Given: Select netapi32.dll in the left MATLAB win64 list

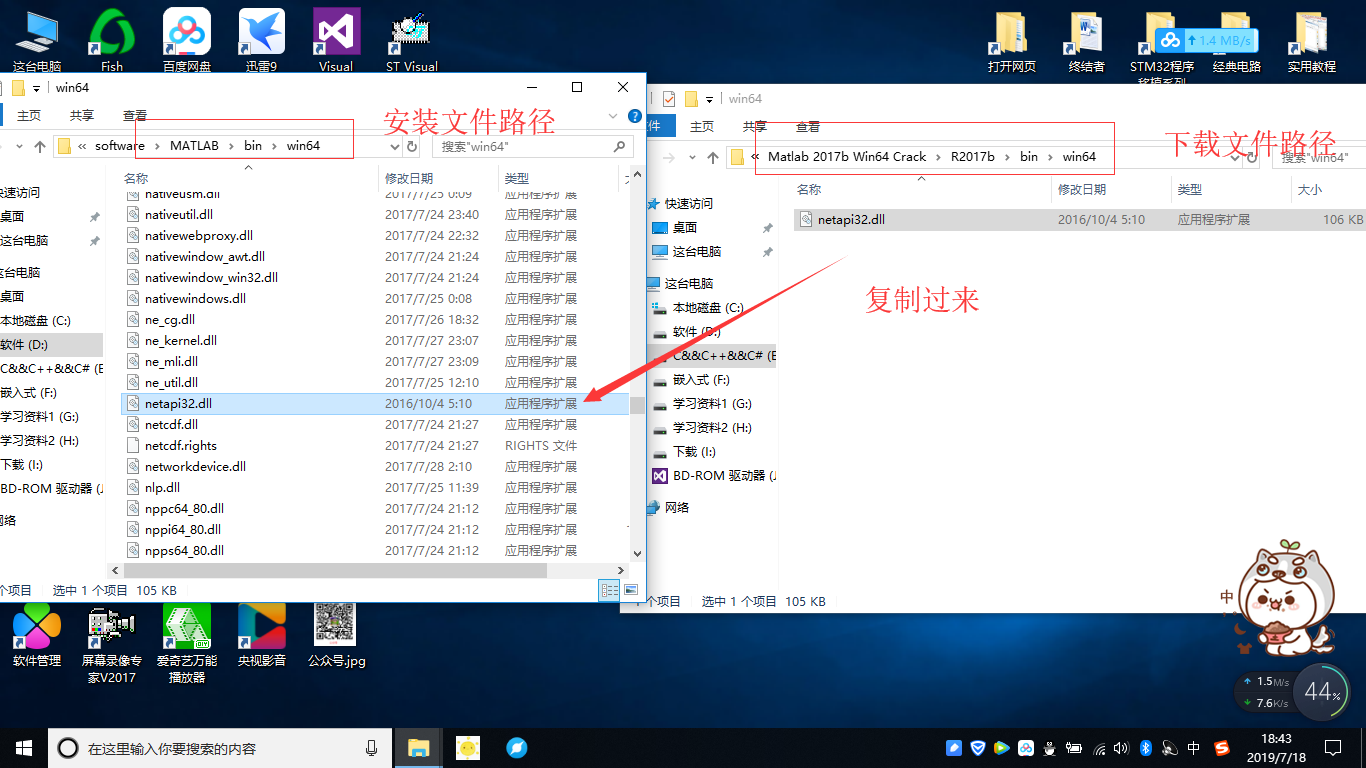Looking at the screenshot, I should (x=375, y=404).
